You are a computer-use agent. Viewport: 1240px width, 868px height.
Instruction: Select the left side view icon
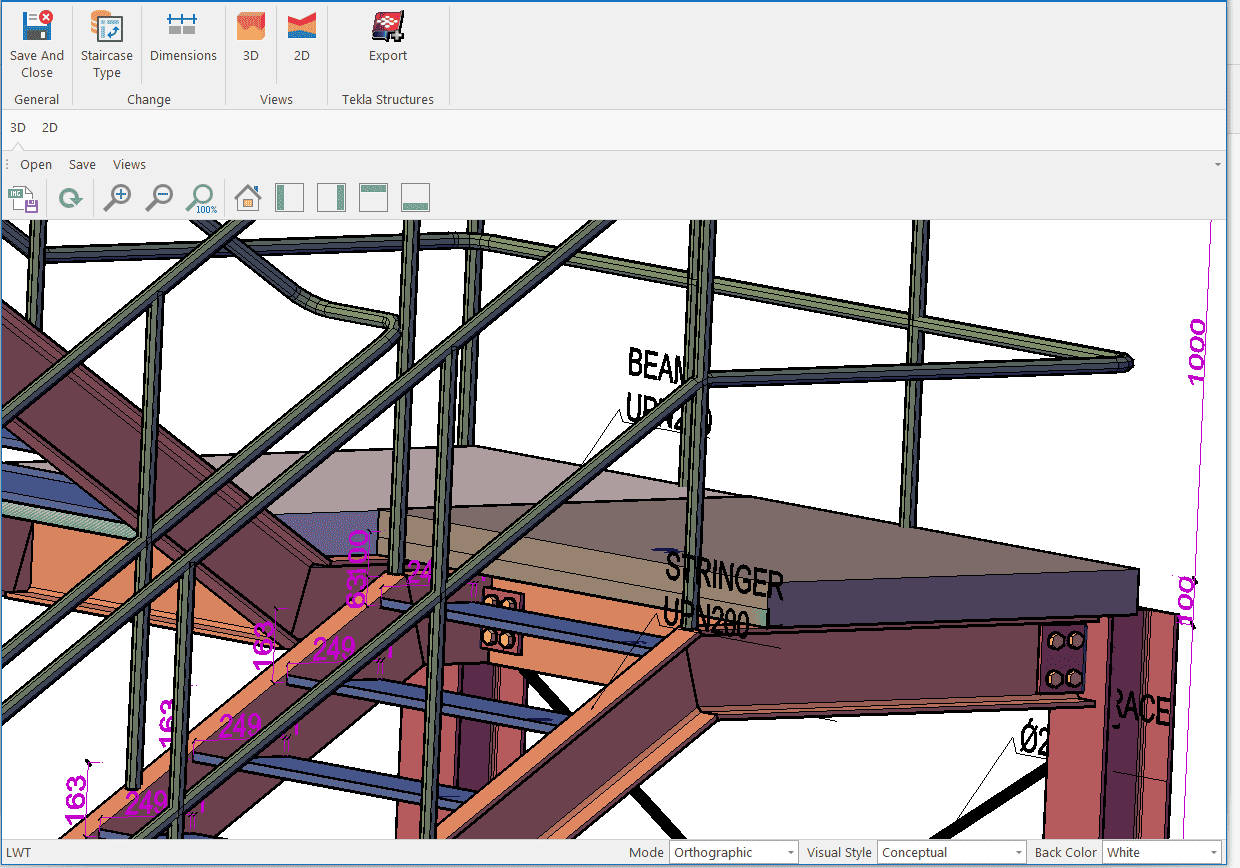click(x=289, y=198)
